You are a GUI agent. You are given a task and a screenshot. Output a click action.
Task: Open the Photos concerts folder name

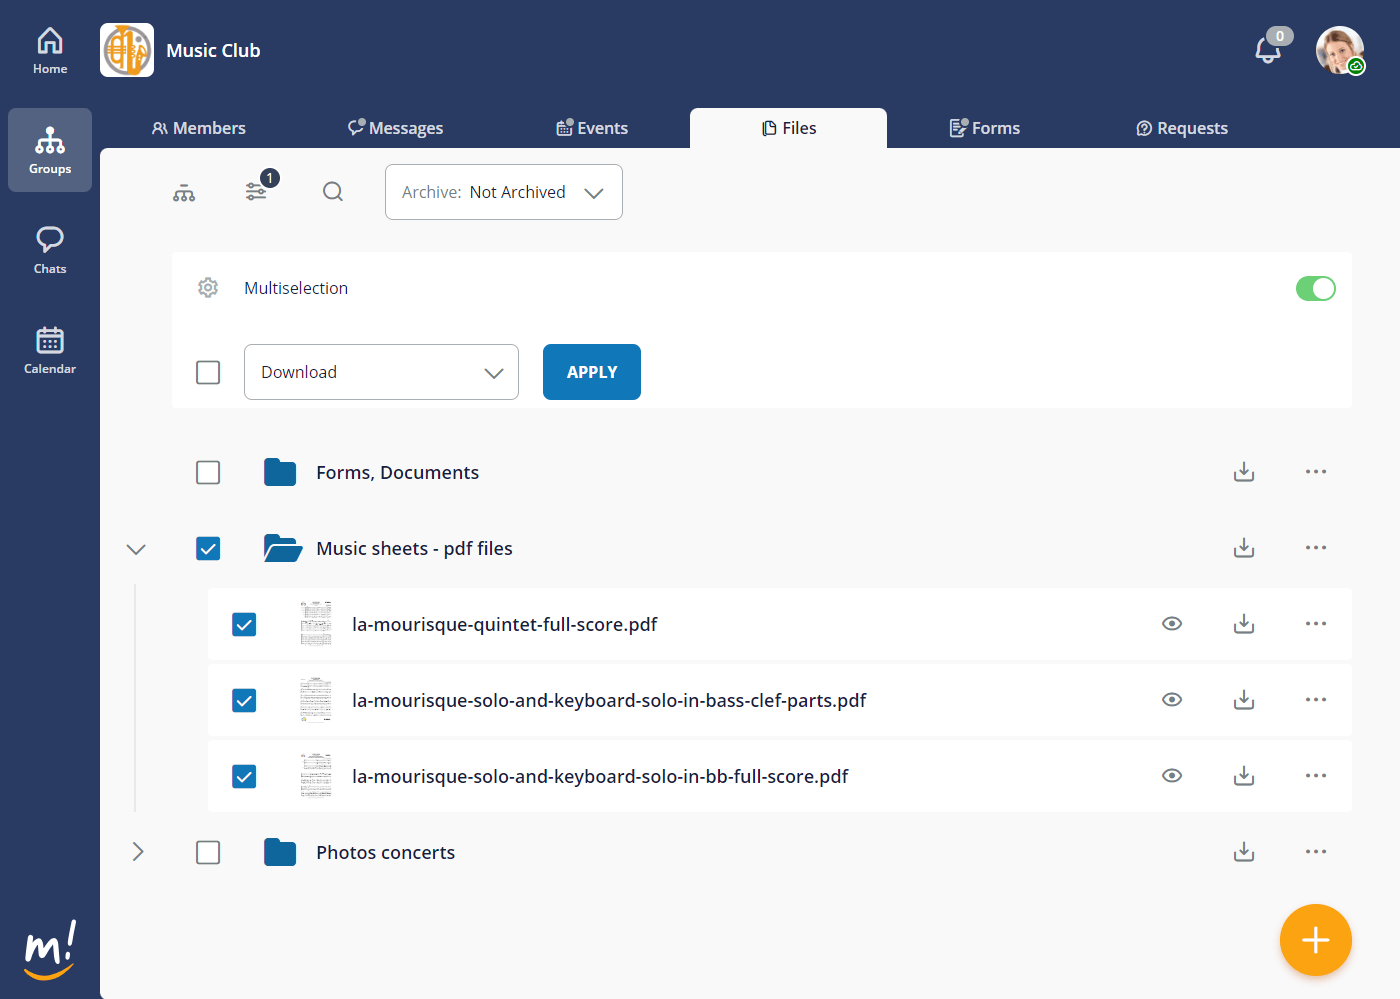pyautogui.click(x=385, y=852)
